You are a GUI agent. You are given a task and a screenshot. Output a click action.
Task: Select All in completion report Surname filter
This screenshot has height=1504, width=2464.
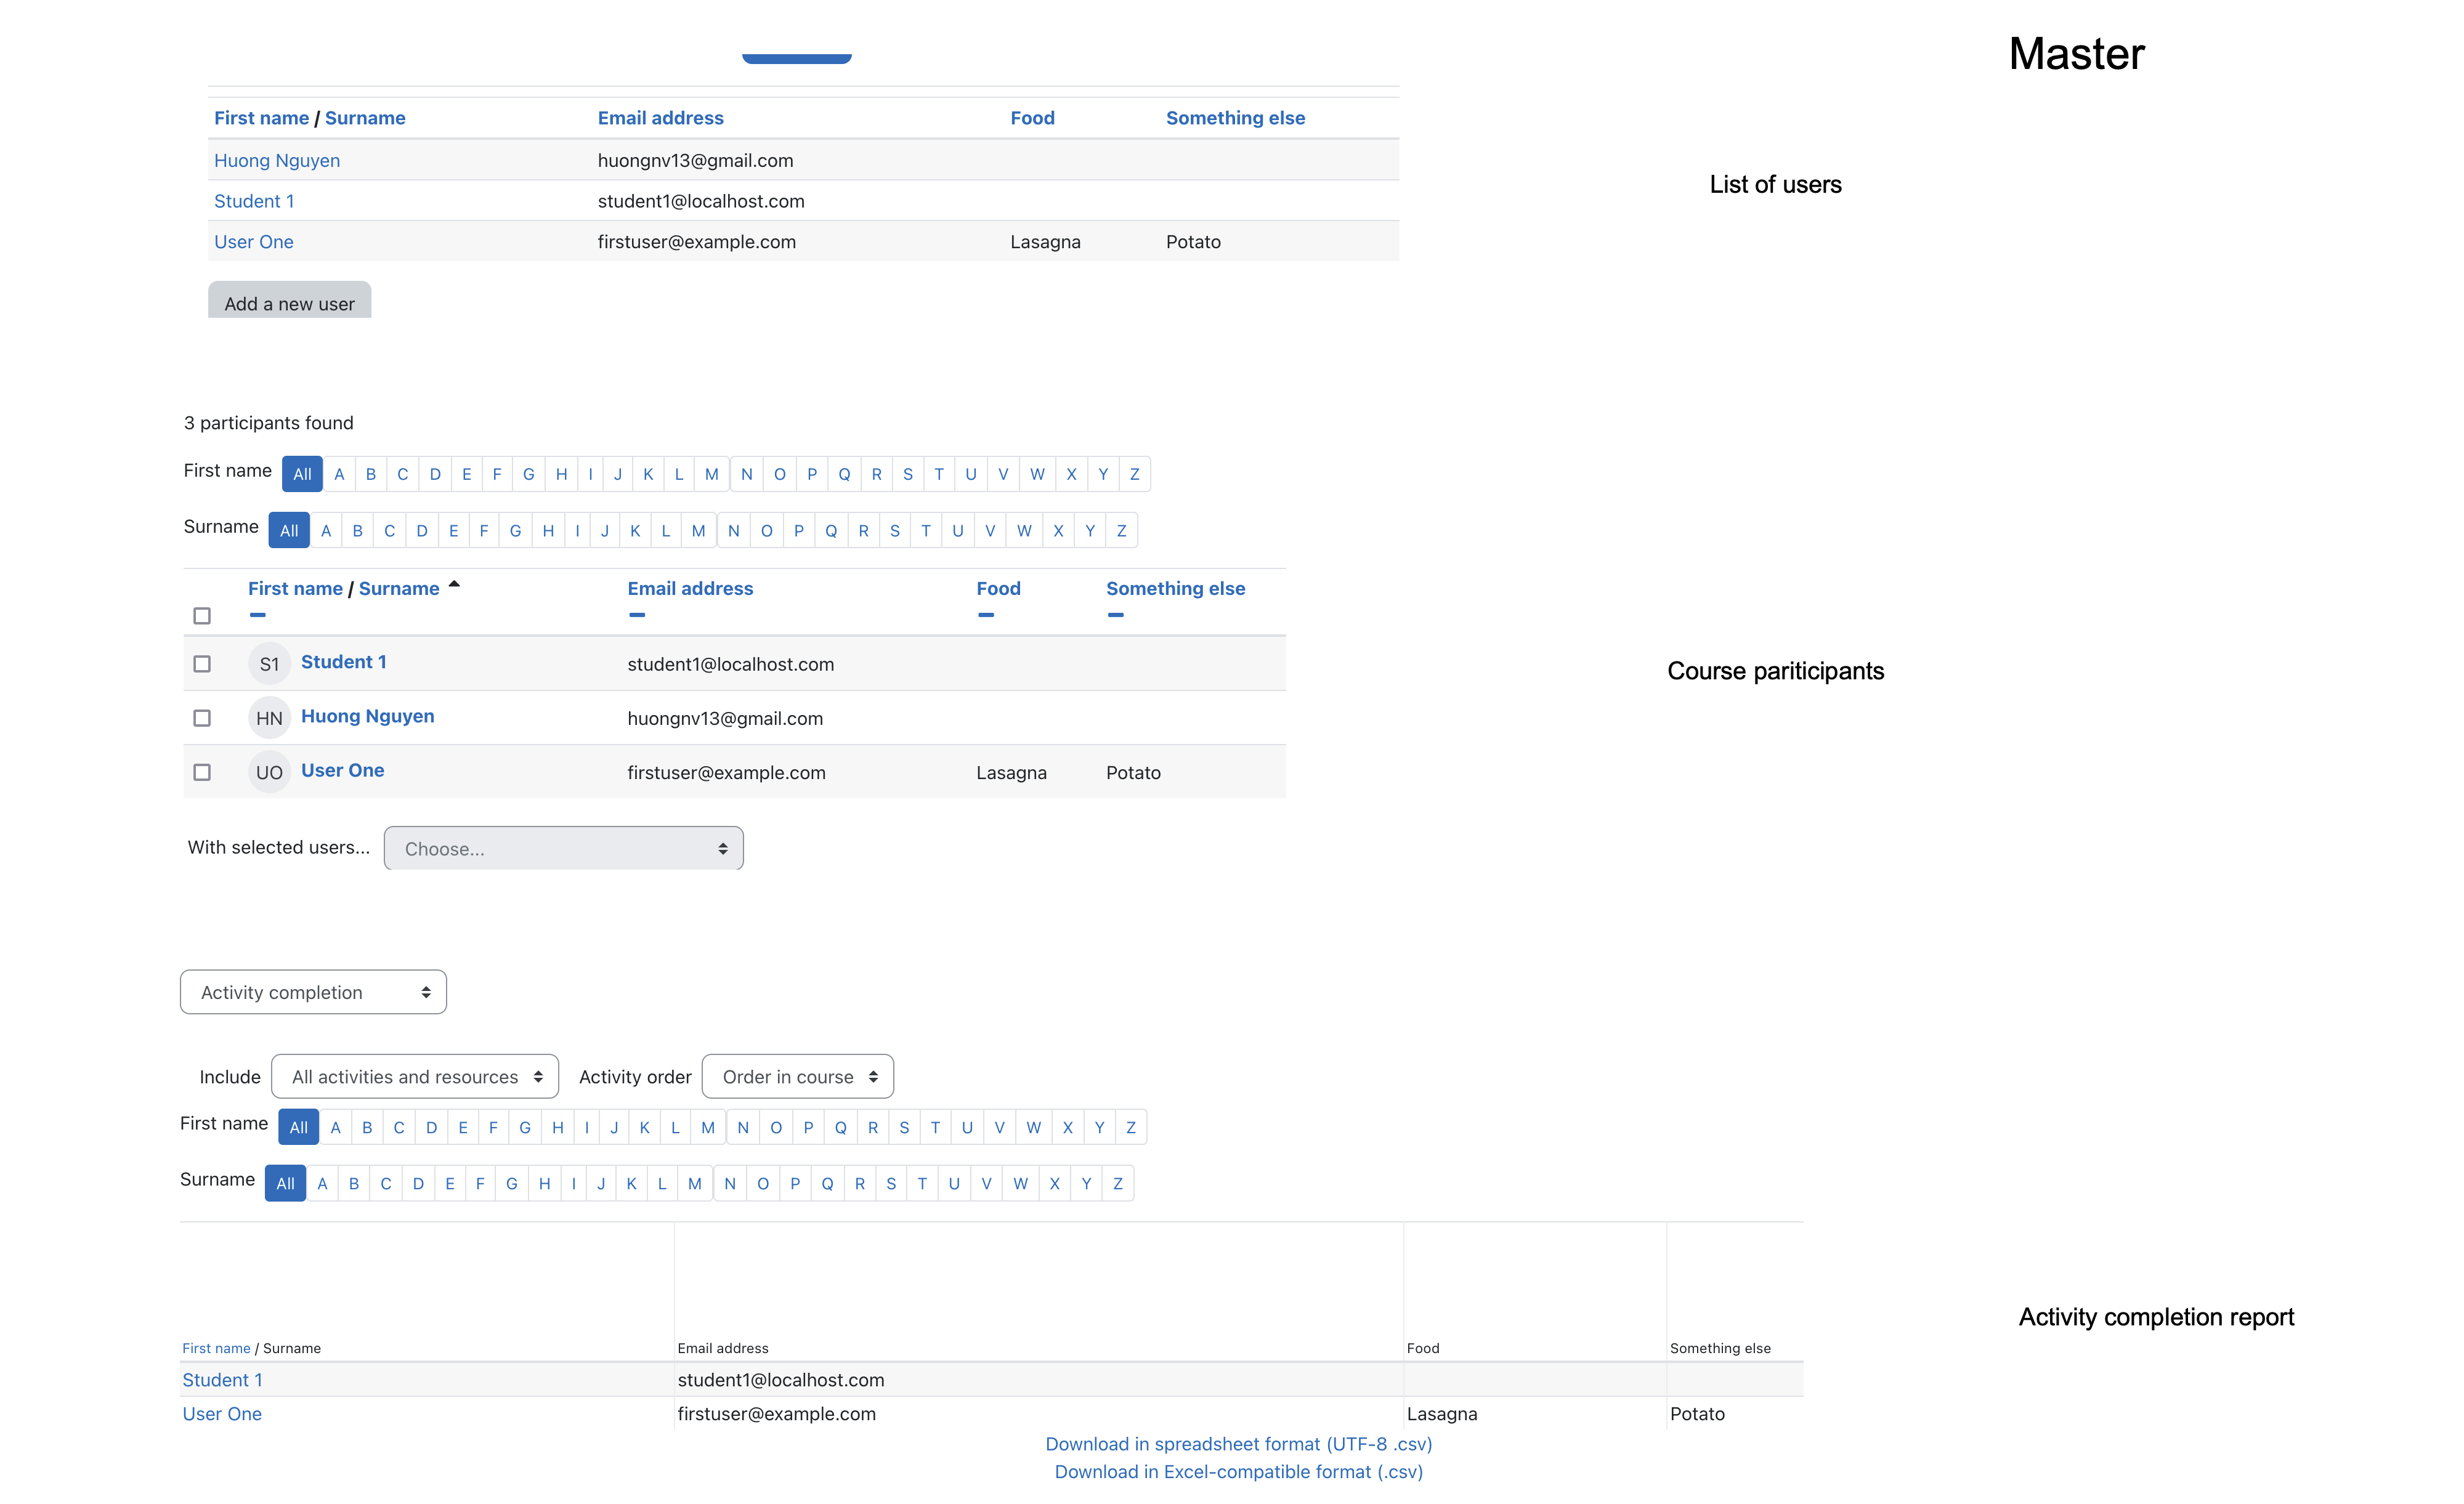pyautogui.click(x=285, y=1184)
